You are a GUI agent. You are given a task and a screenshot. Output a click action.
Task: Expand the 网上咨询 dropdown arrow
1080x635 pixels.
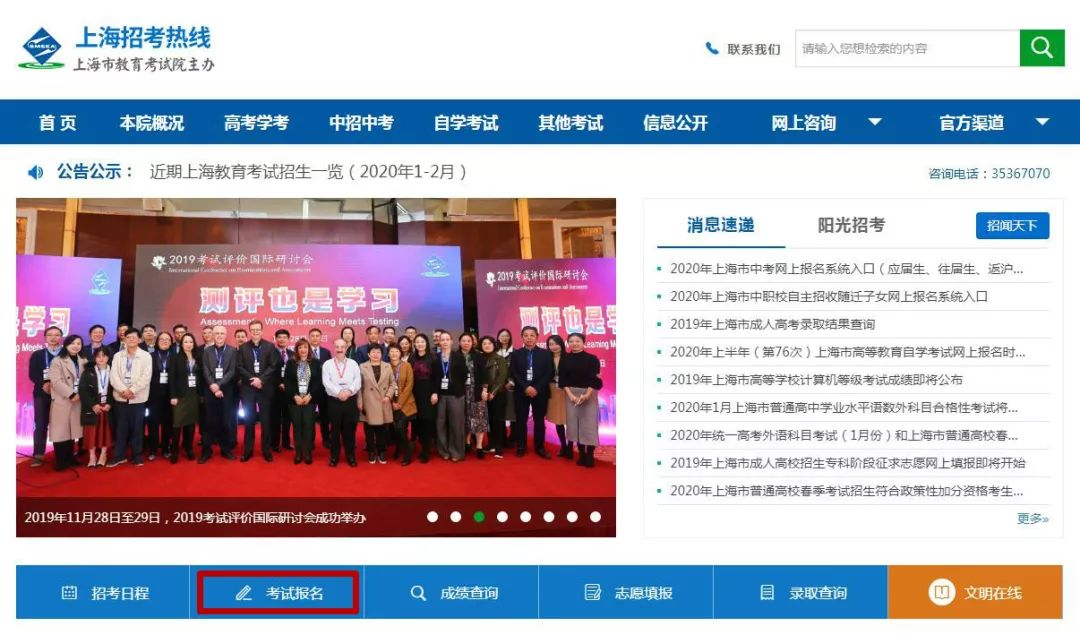[875, 122]
